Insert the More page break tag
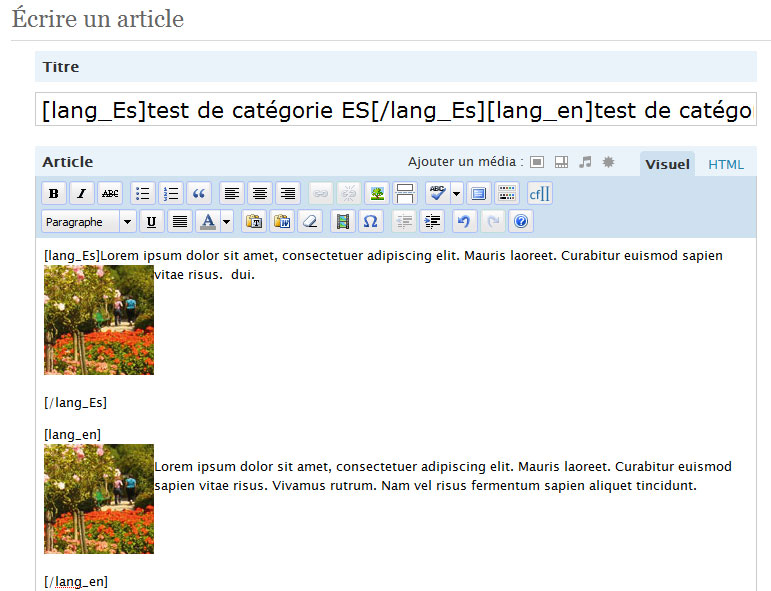Image resolution: width=771 pixels, height=591 pixels. pos(405,194)
